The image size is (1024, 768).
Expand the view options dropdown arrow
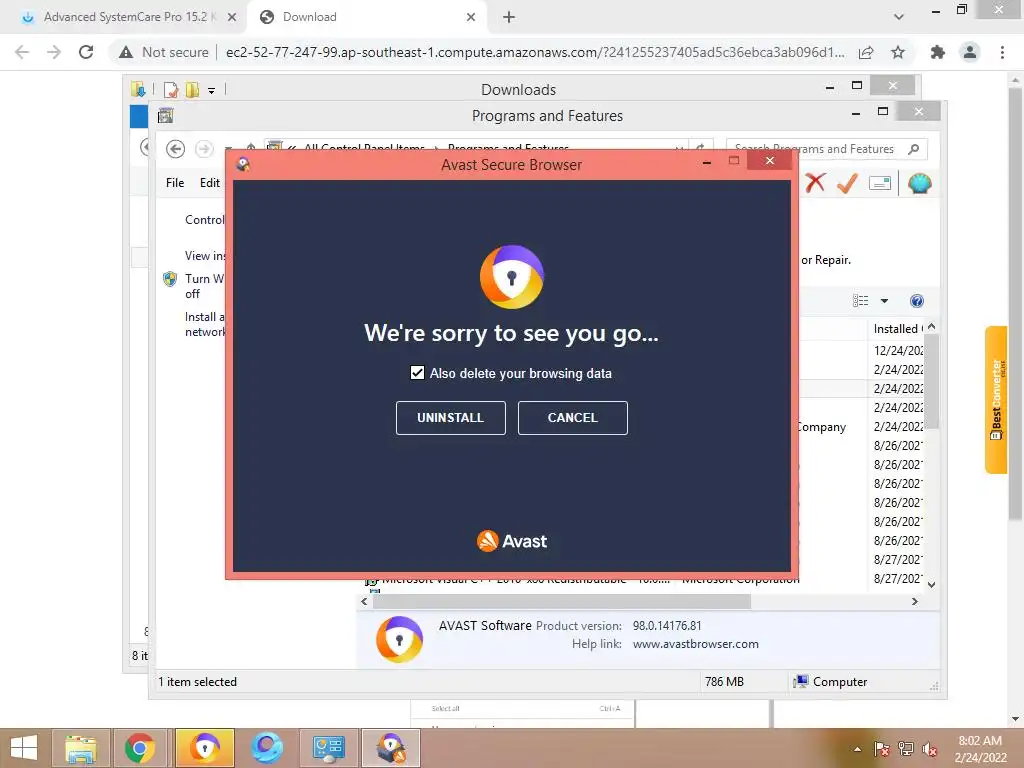884,301
